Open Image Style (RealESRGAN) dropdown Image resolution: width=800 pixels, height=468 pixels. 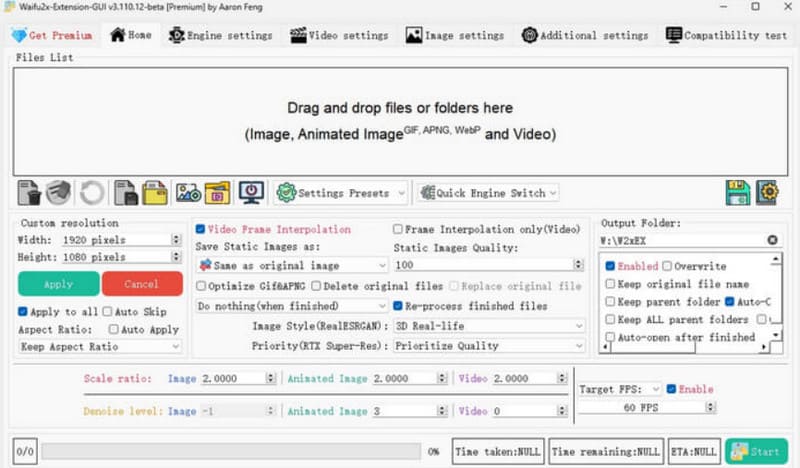[x=488, y=326]
